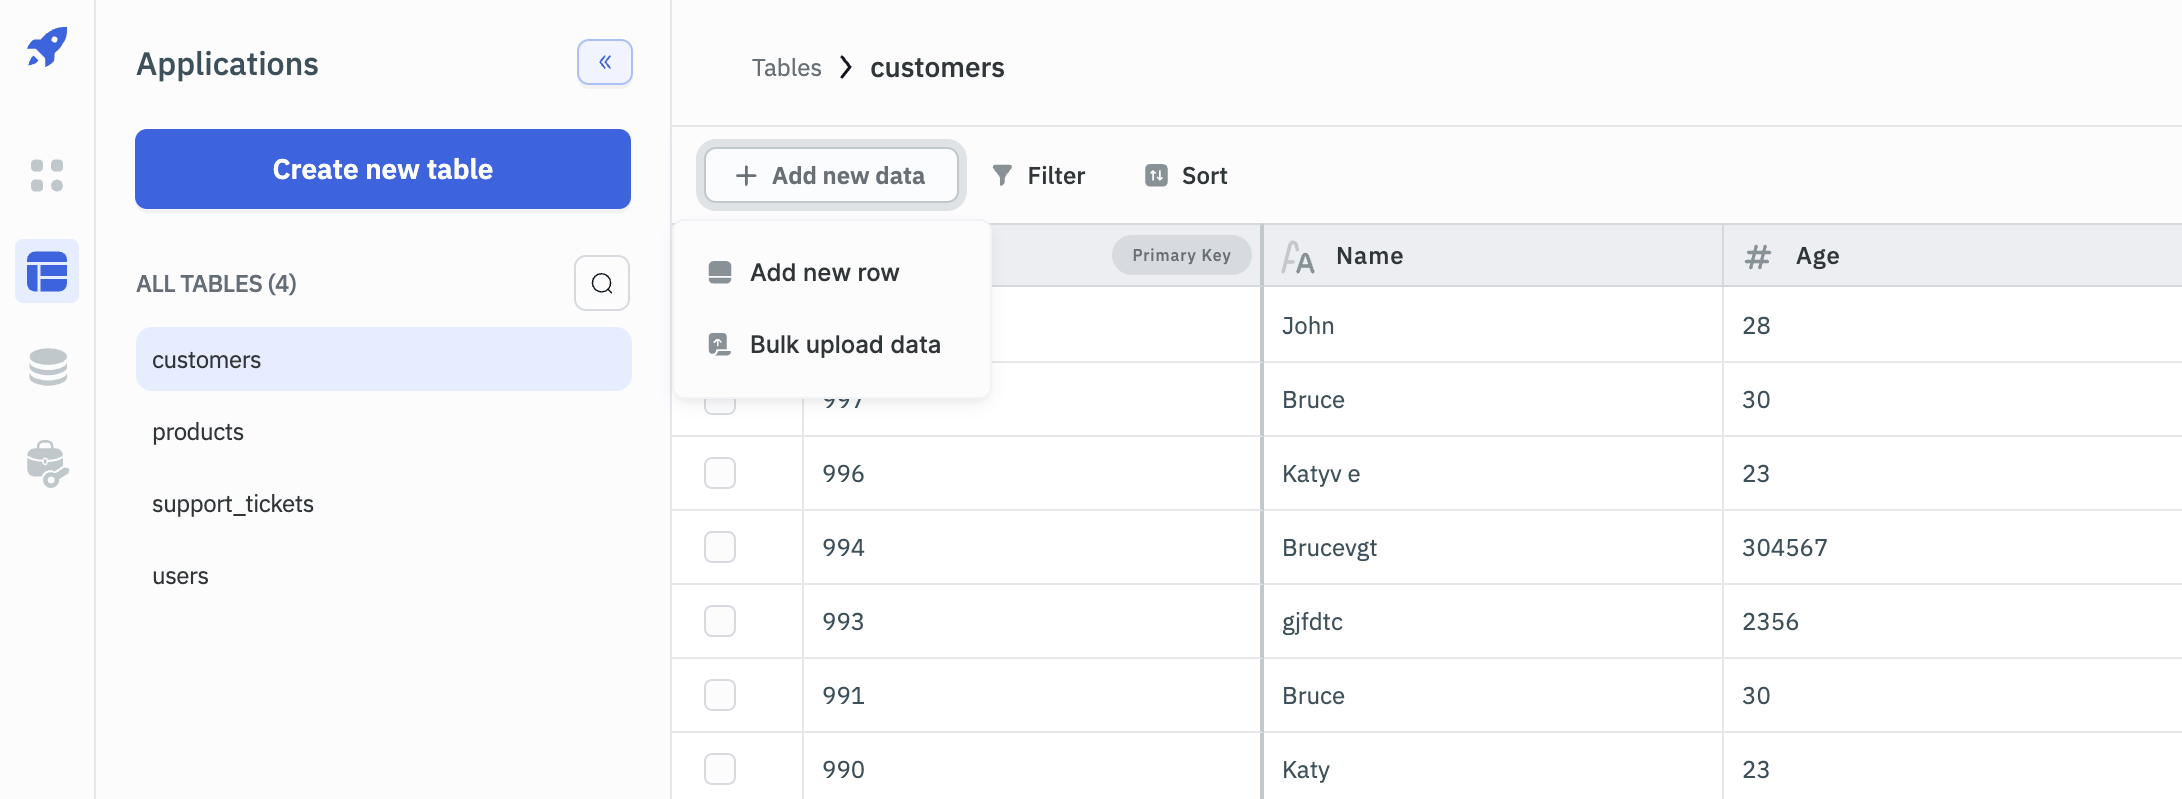Click Create new table button
The height and width of the screenshot is (799, 2182).
click(383, 169)
